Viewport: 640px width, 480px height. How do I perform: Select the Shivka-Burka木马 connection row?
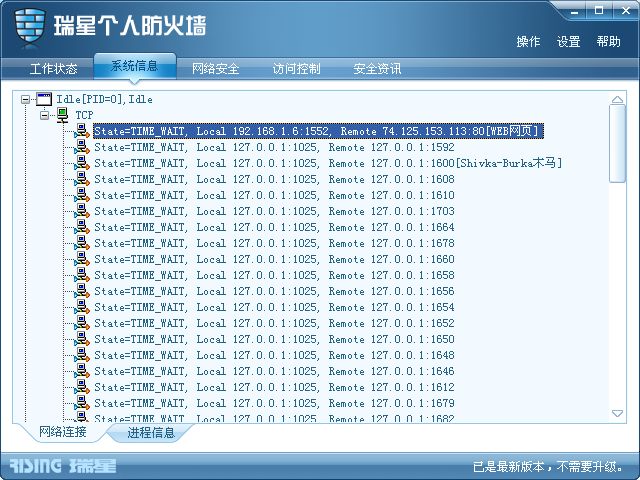(328, 163)
